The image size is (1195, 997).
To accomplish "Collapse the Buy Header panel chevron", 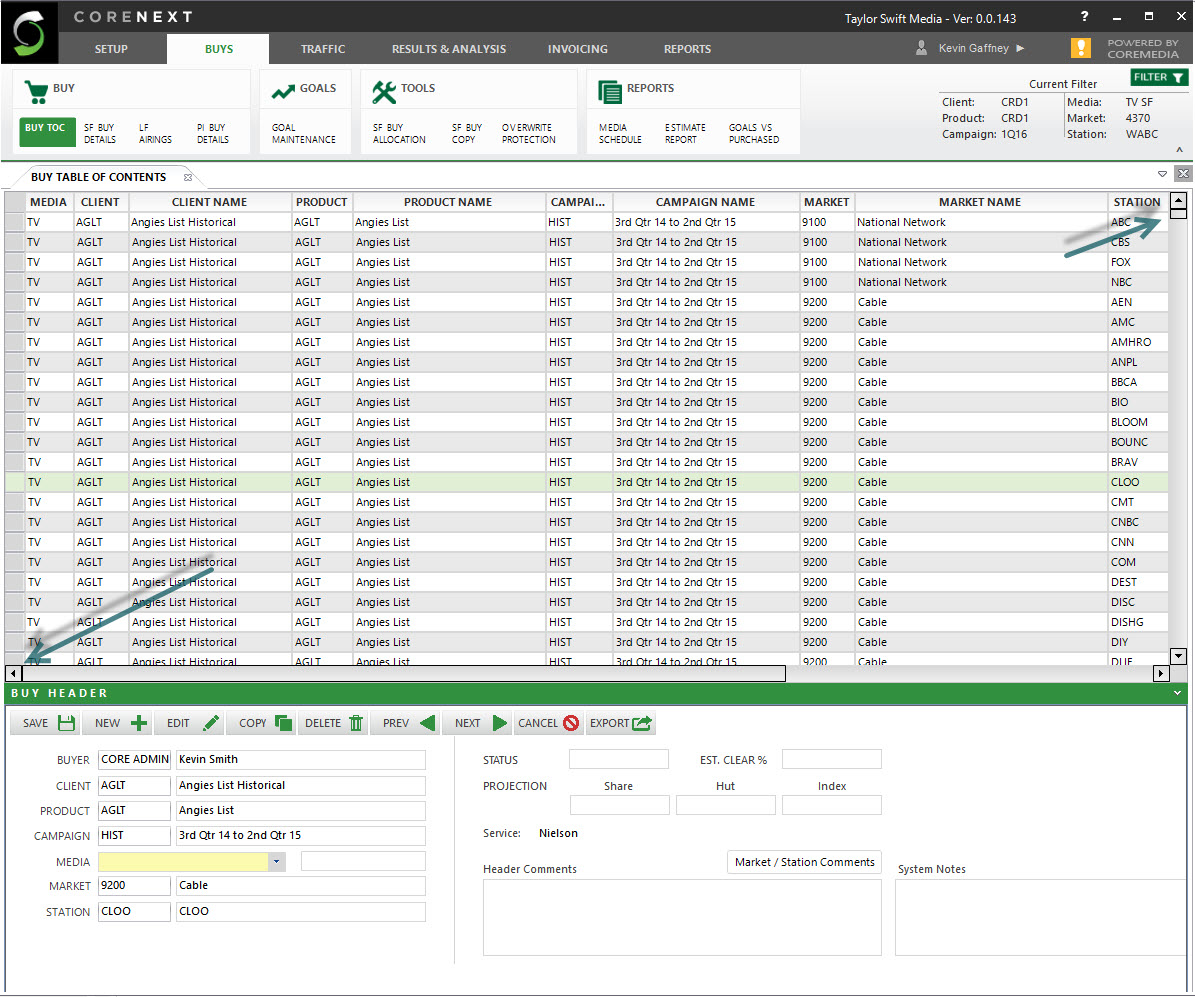I will tap(1178, 693).
